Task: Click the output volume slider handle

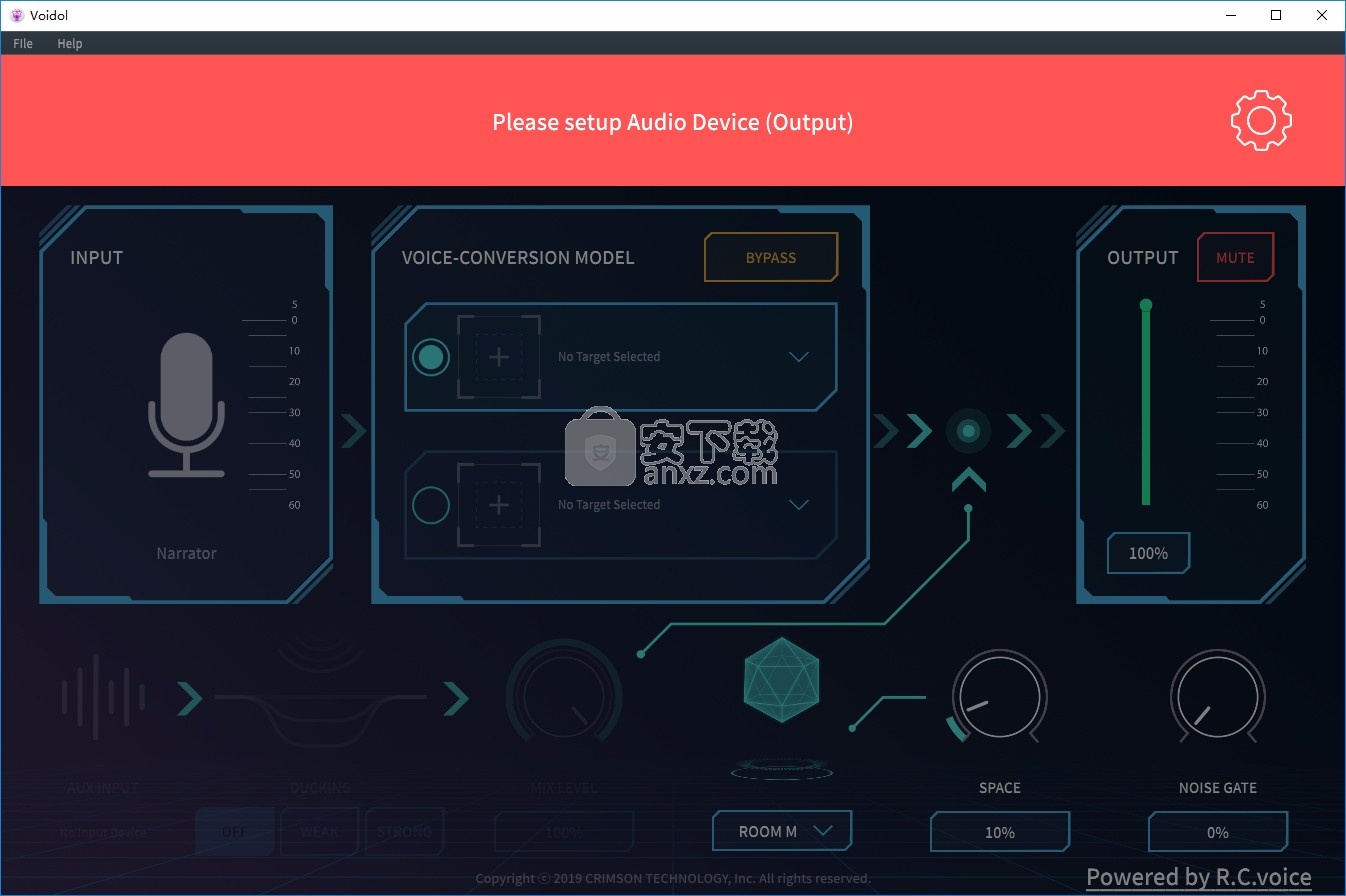Action: point(1146,305)
